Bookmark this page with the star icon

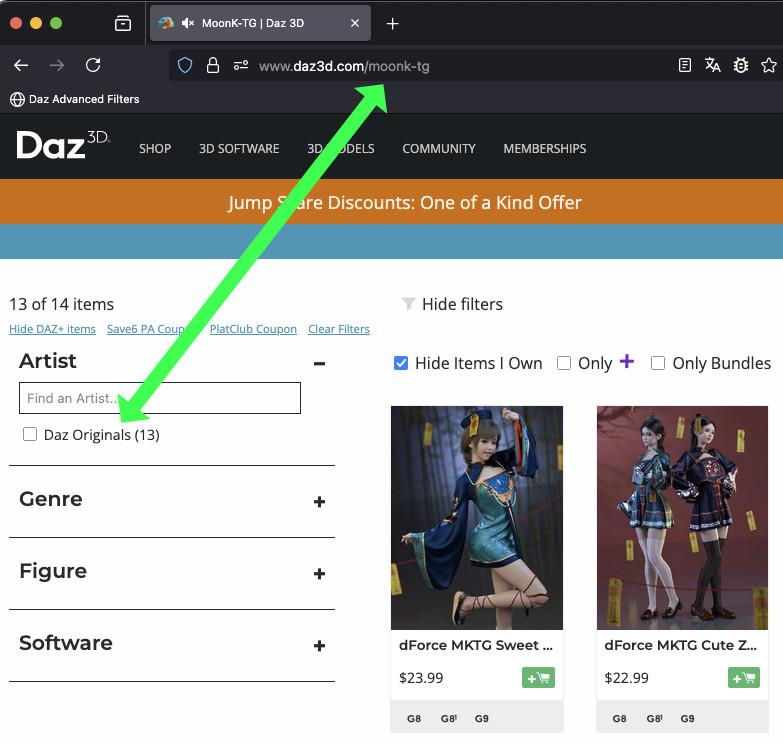click(769, 65)
